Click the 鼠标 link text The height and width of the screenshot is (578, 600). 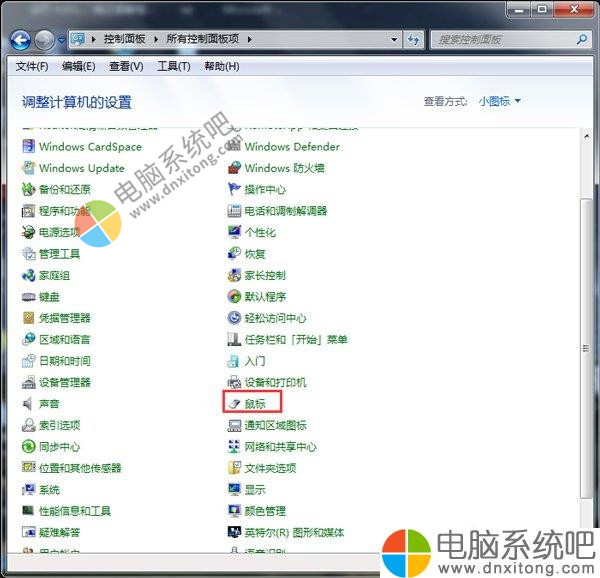[x=255, y=404]
